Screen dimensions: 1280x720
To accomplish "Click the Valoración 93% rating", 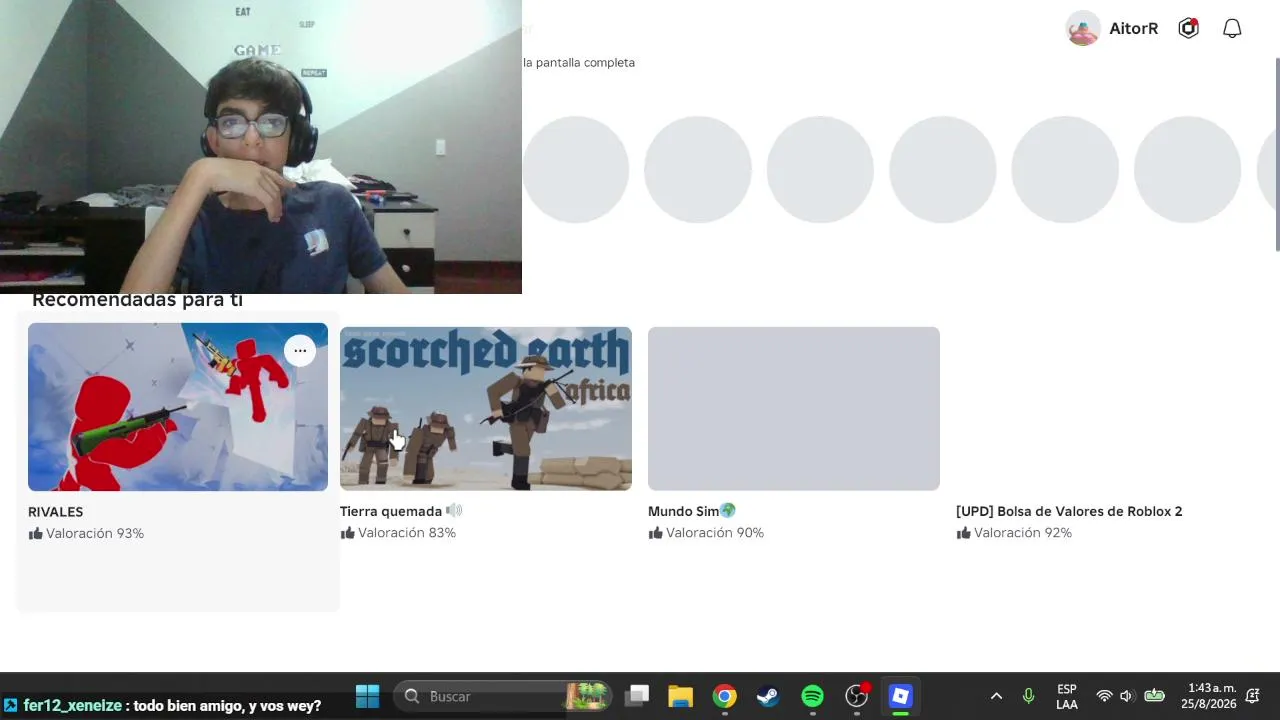I will [x=86, y=534].
